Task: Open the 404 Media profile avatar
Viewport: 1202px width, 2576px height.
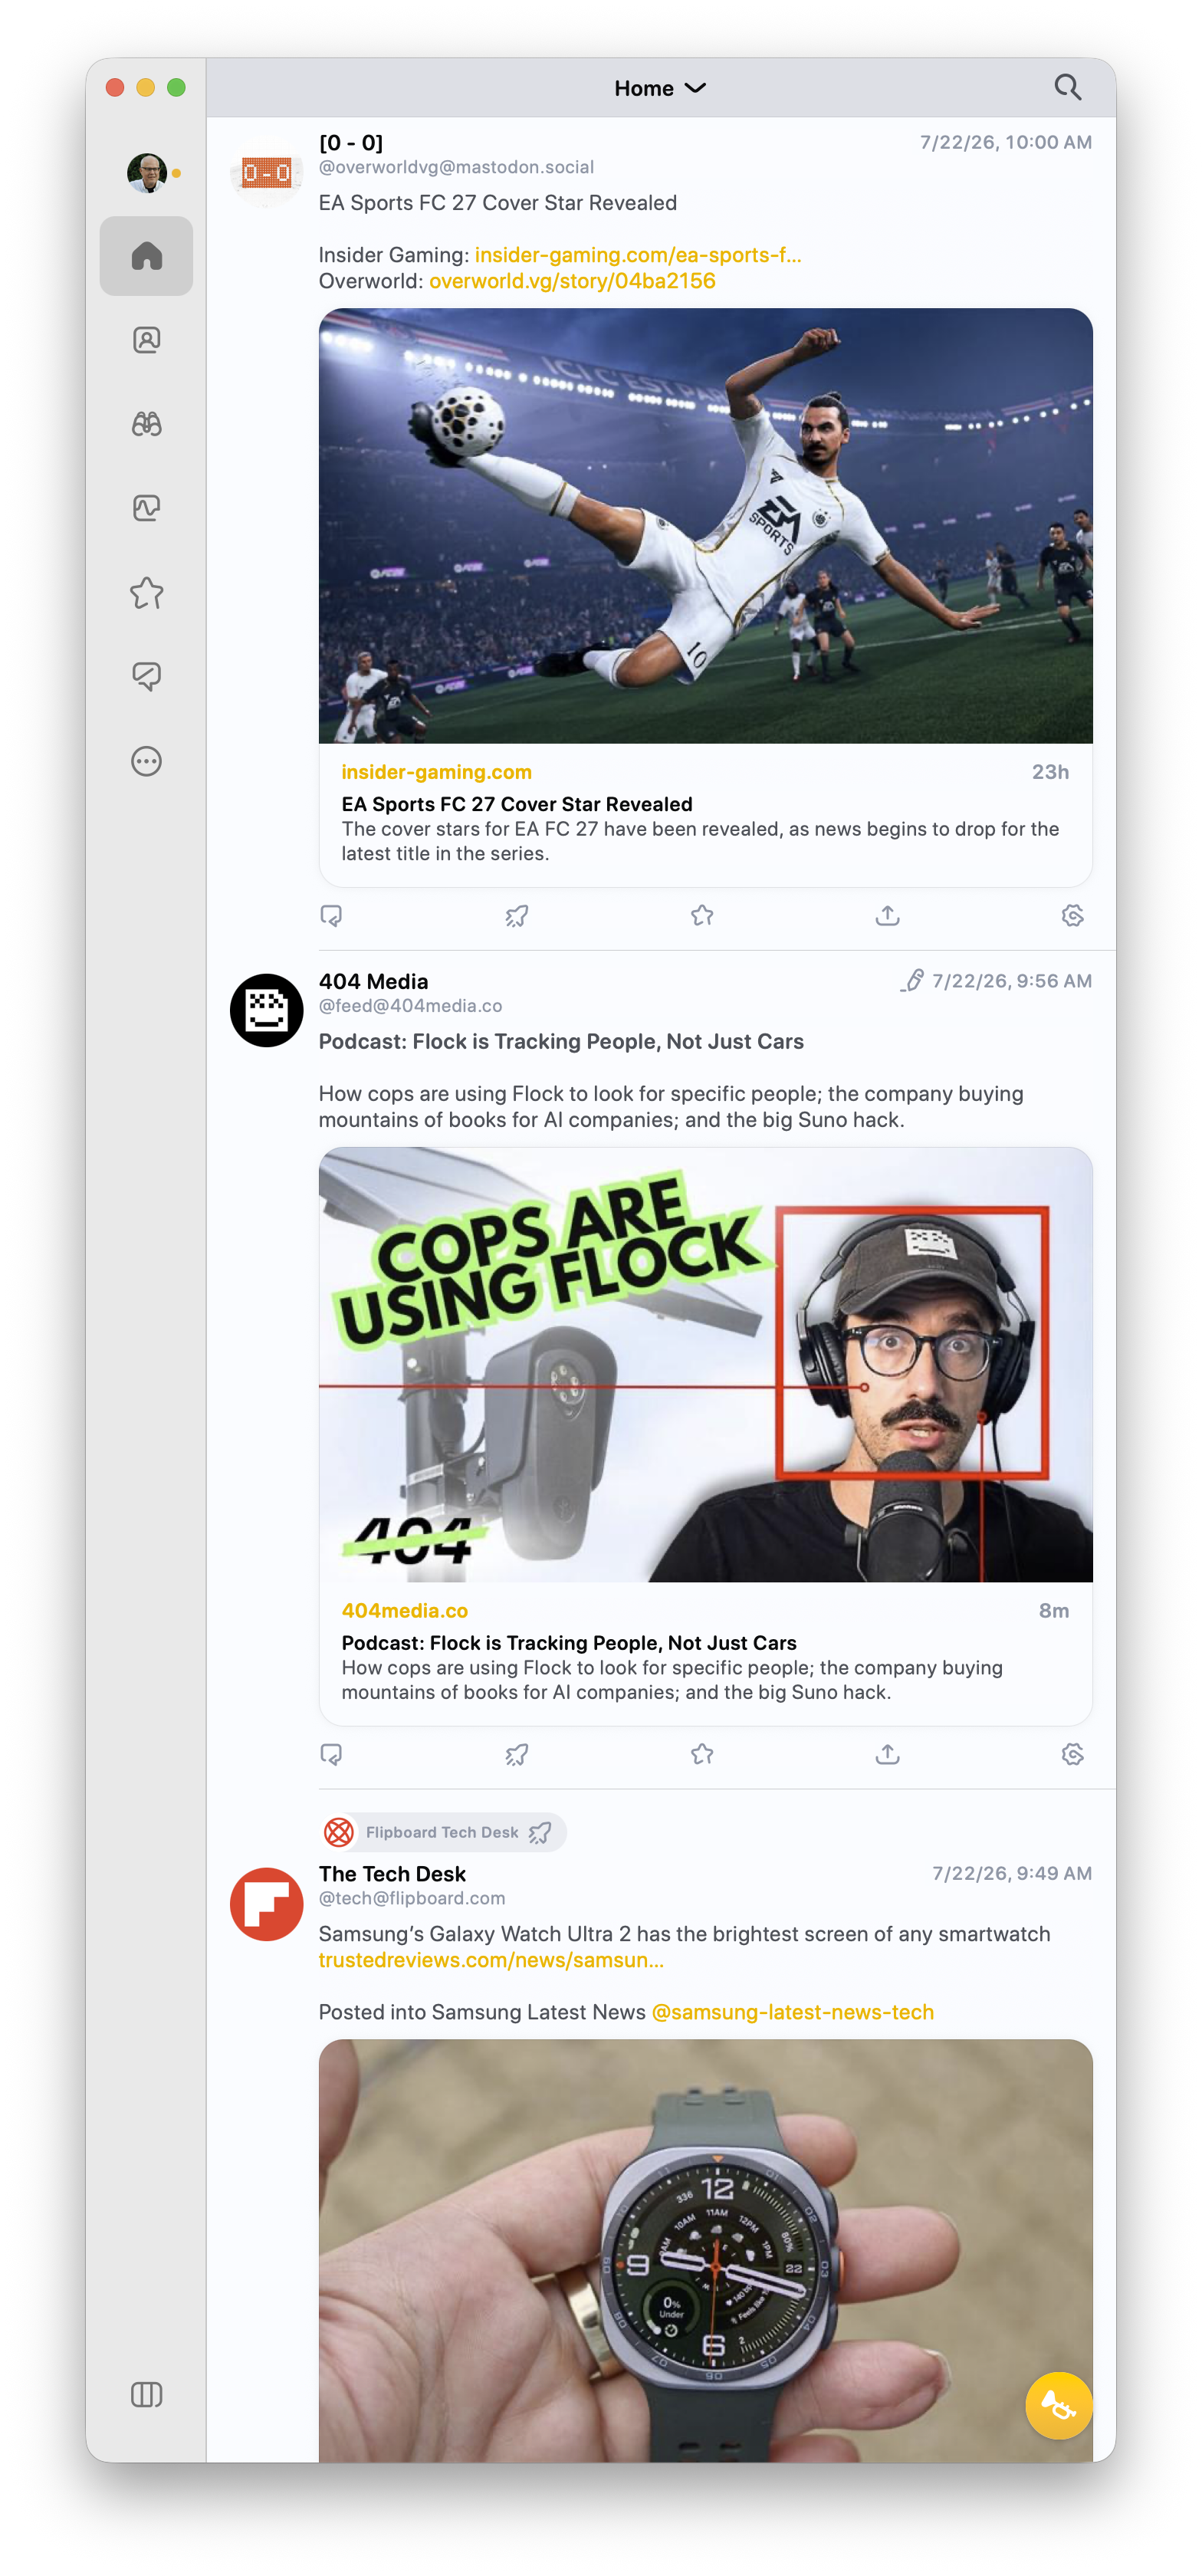Action: click(x=266, y=1010)
